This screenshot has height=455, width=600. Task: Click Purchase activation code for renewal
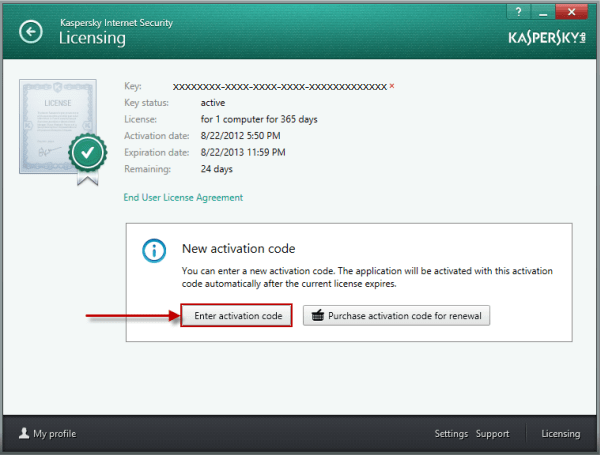(396, 315)
